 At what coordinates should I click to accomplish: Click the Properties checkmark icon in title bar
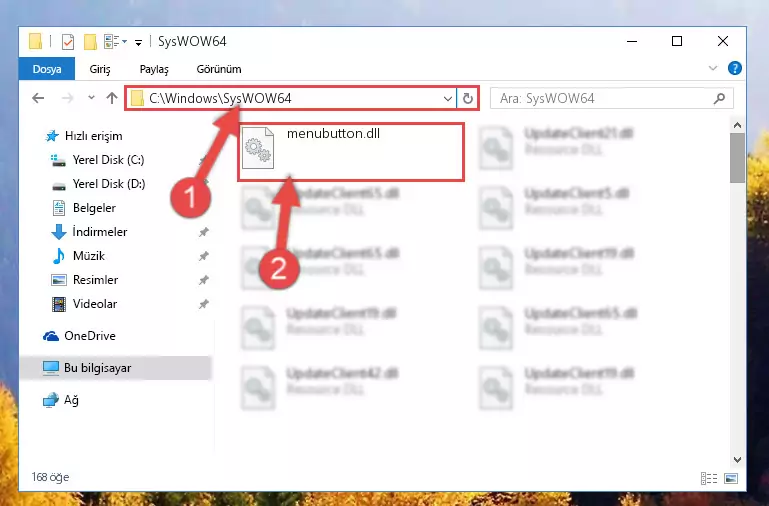68,42
